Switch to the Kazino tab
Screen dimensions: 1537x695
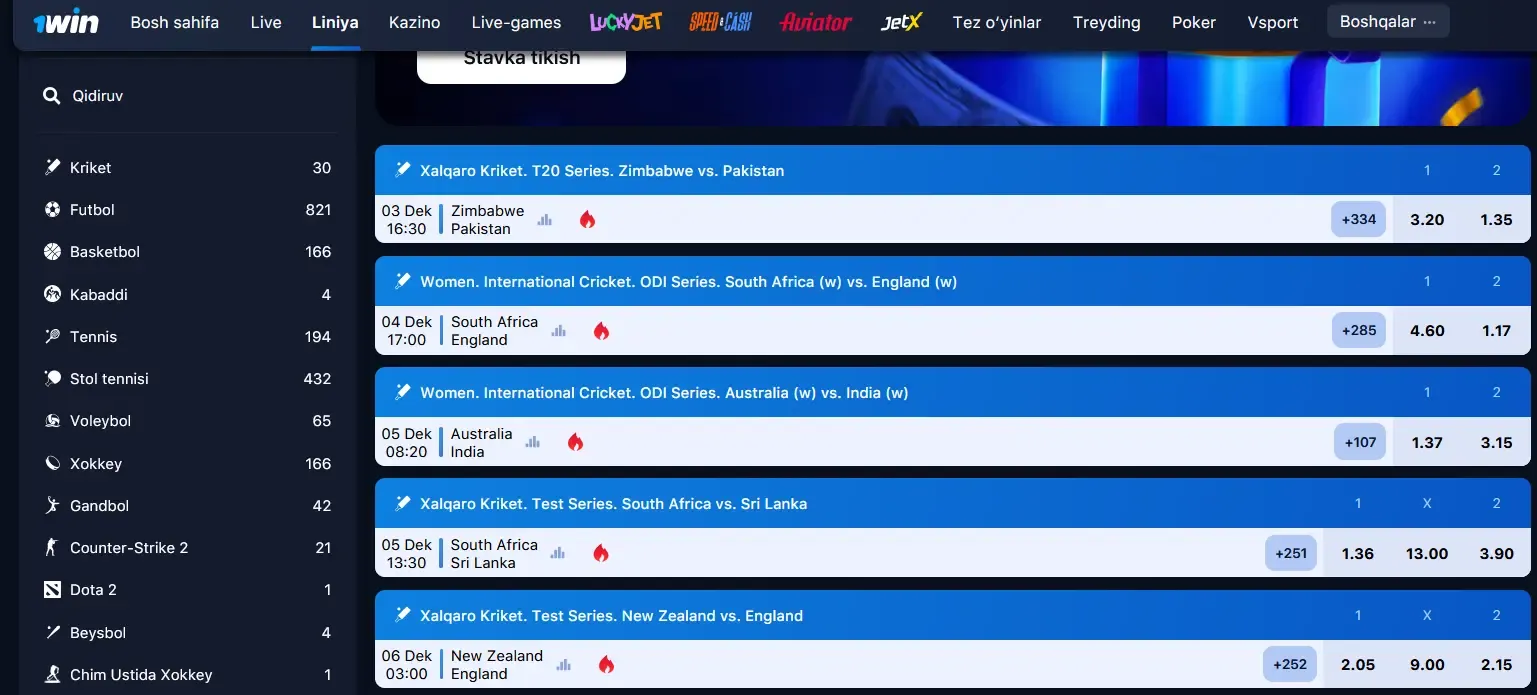(x=415, y=22)
